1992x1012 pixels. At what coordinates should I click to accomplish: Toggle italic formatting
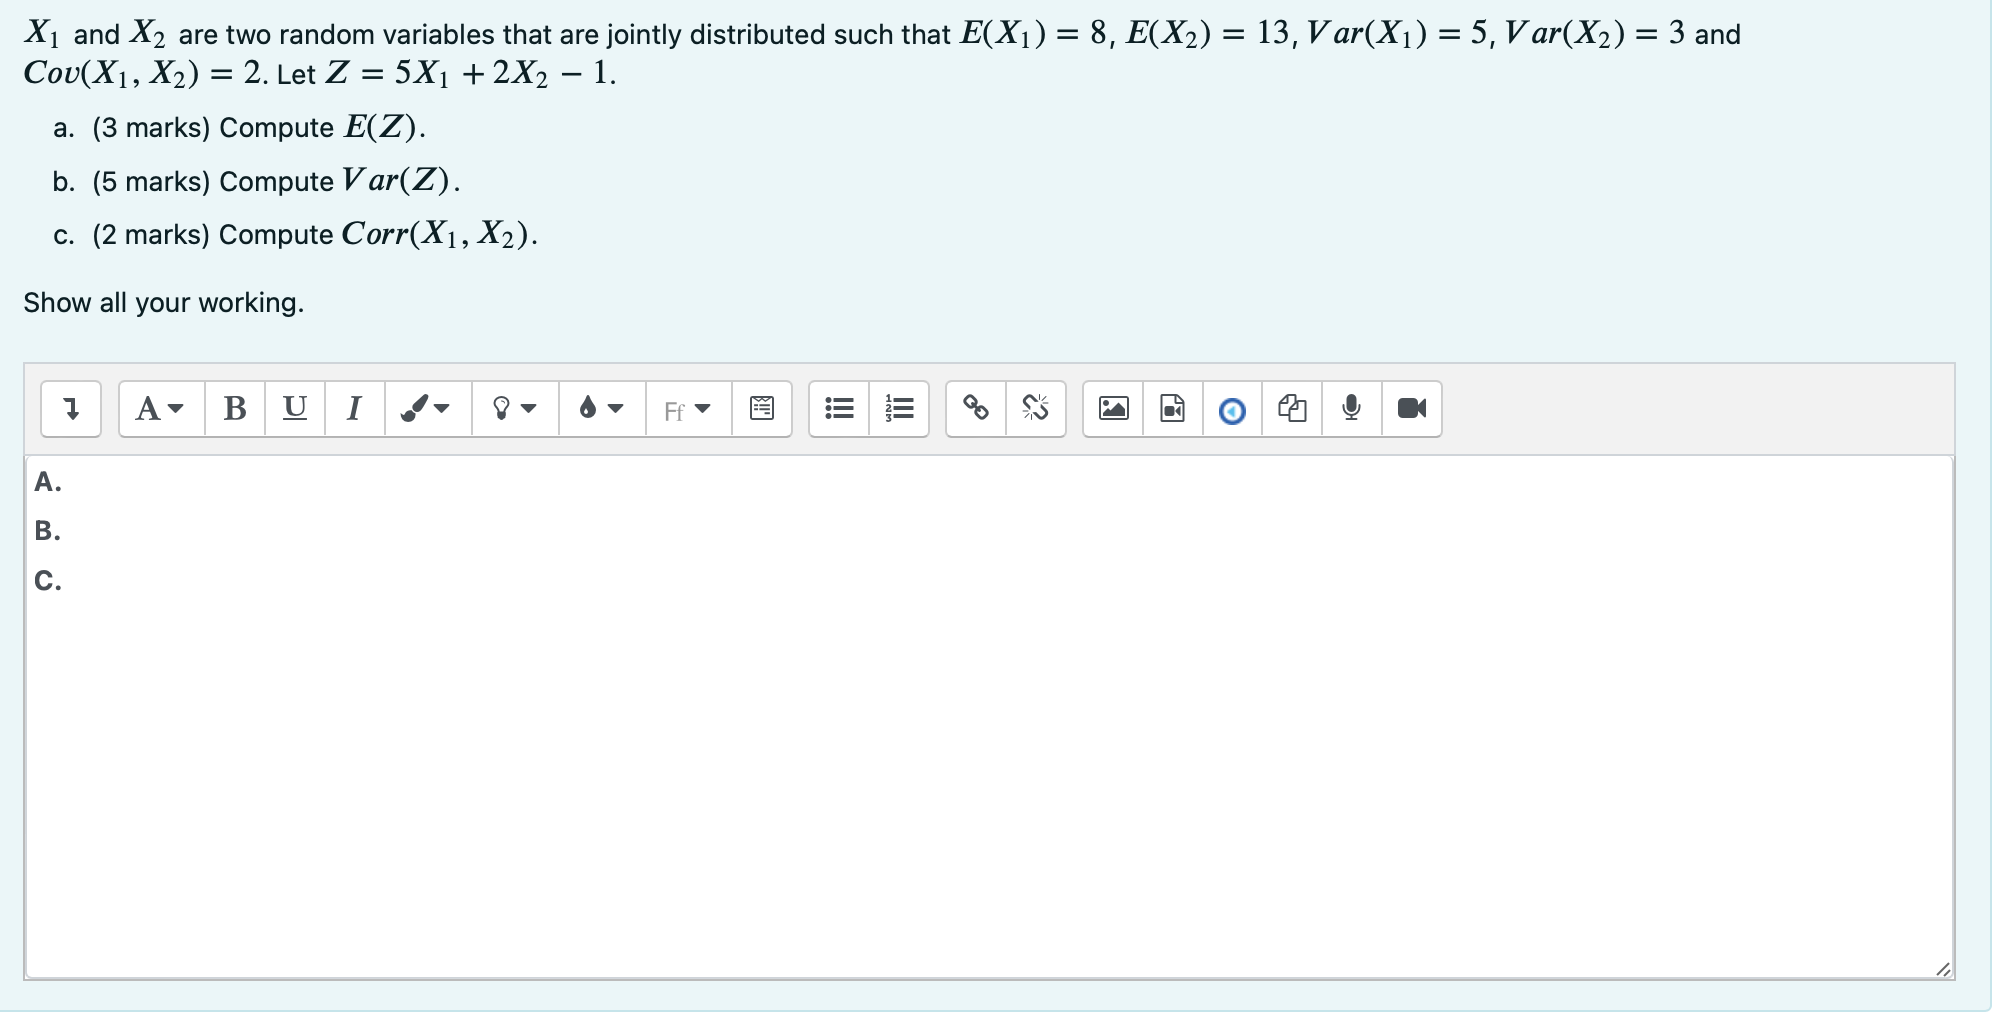tap(352, 408)
